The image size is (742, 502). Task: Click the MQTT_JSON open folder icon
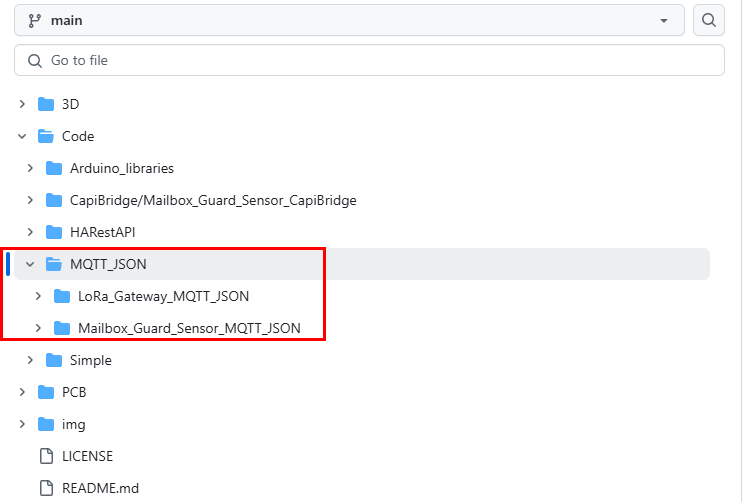[x=54, y=264]
